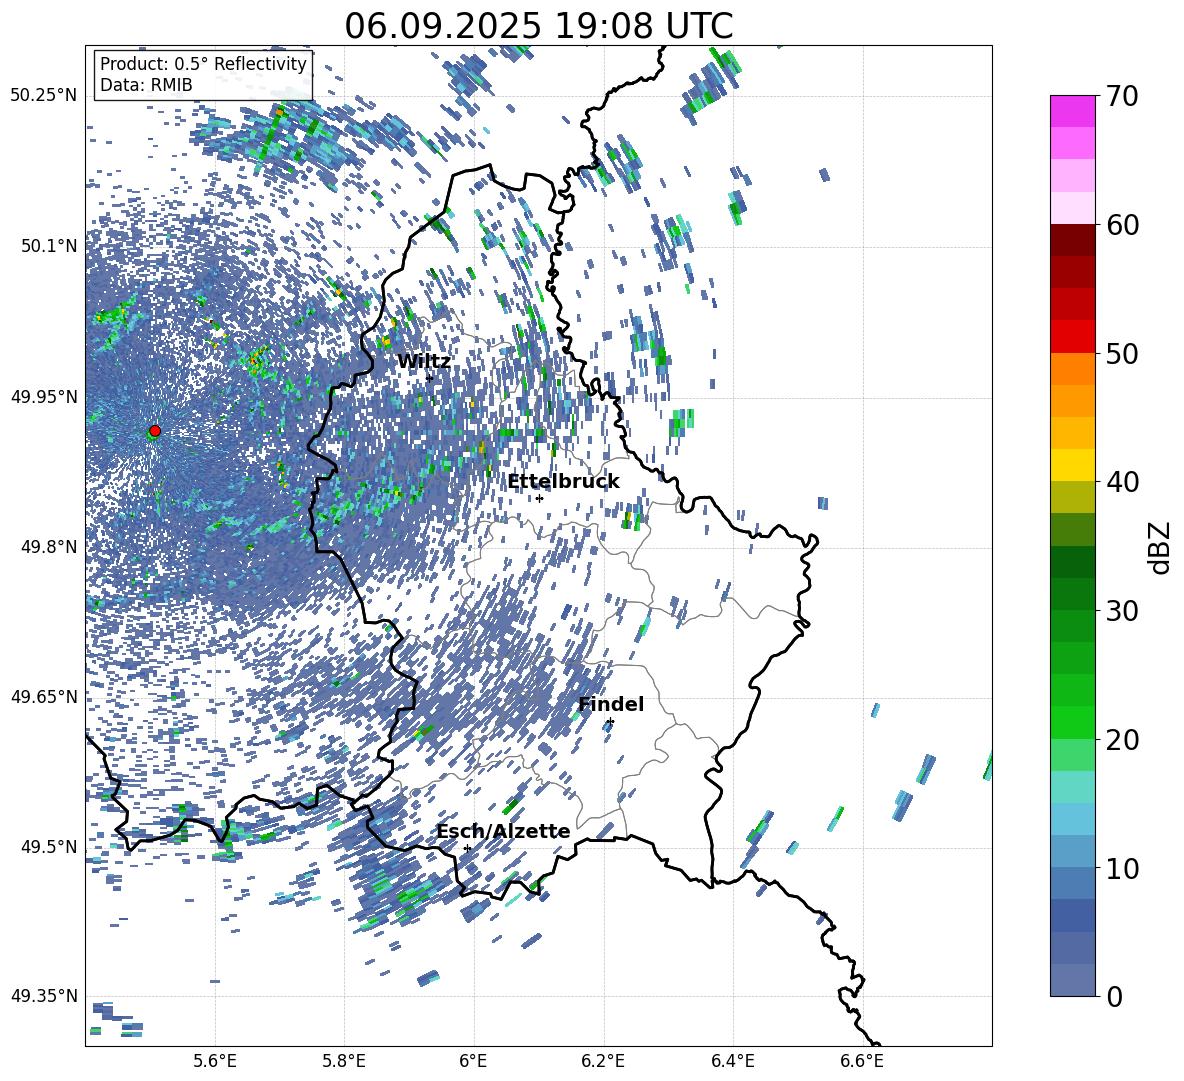Click the Product: 0.5° Reflectivity text
1184x1081 pixels.
[x=203, y=63]
